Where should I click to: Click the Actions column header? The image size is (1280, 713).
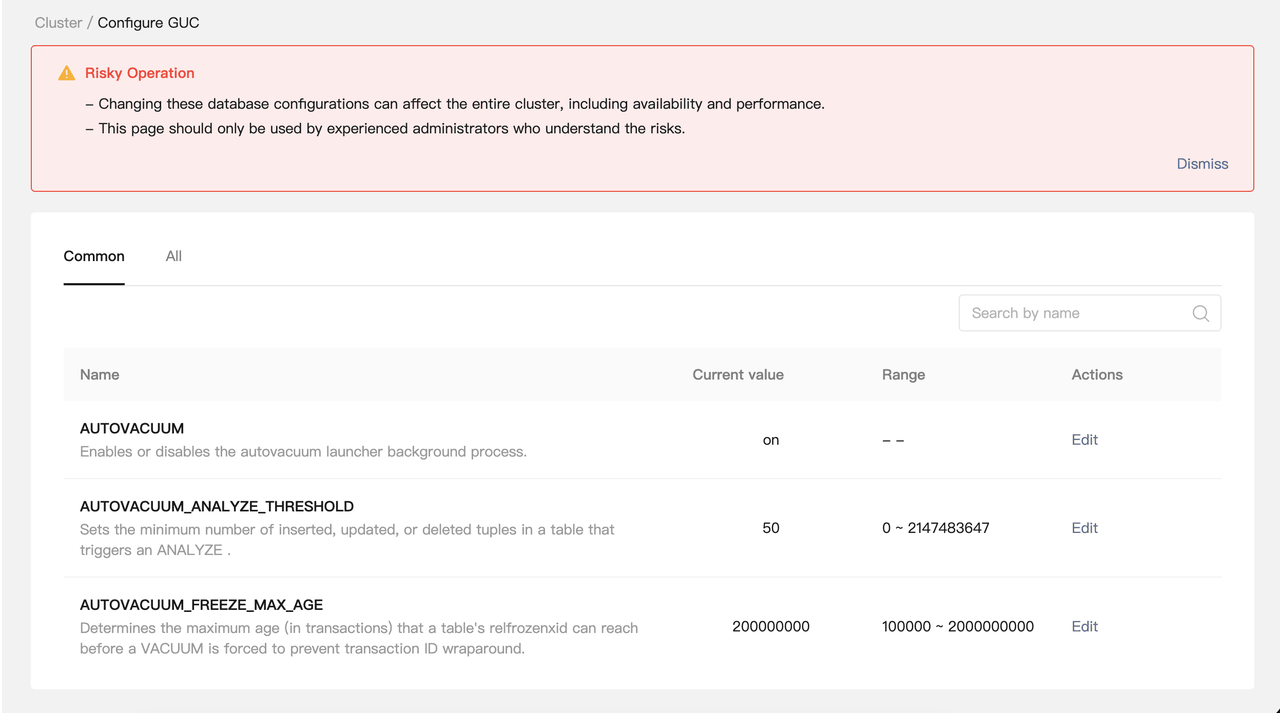click(x=1097, y=375)
